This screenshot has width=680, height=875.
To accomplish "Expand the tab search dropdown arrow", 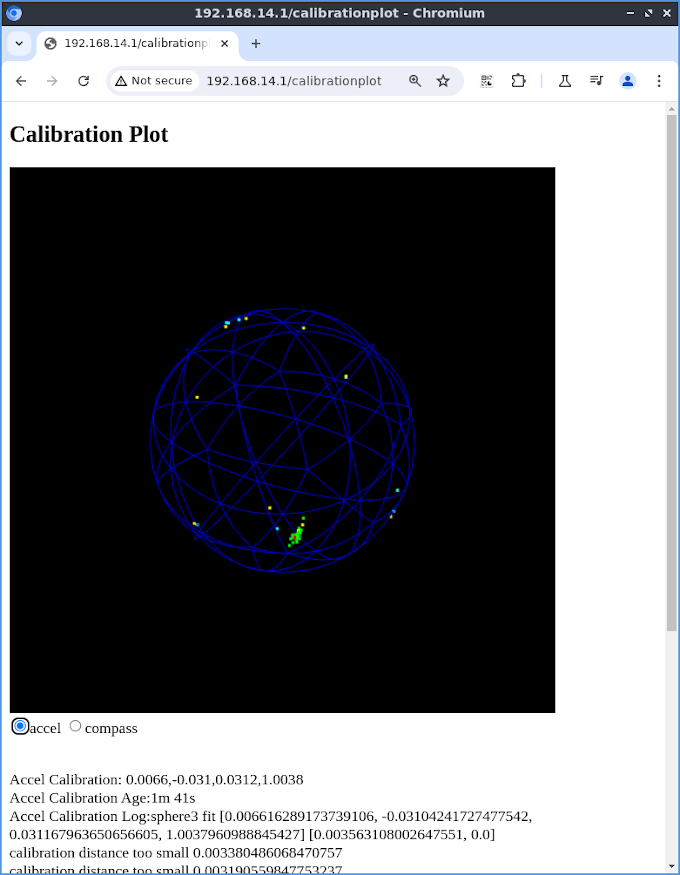I will [x=19, y=44].
